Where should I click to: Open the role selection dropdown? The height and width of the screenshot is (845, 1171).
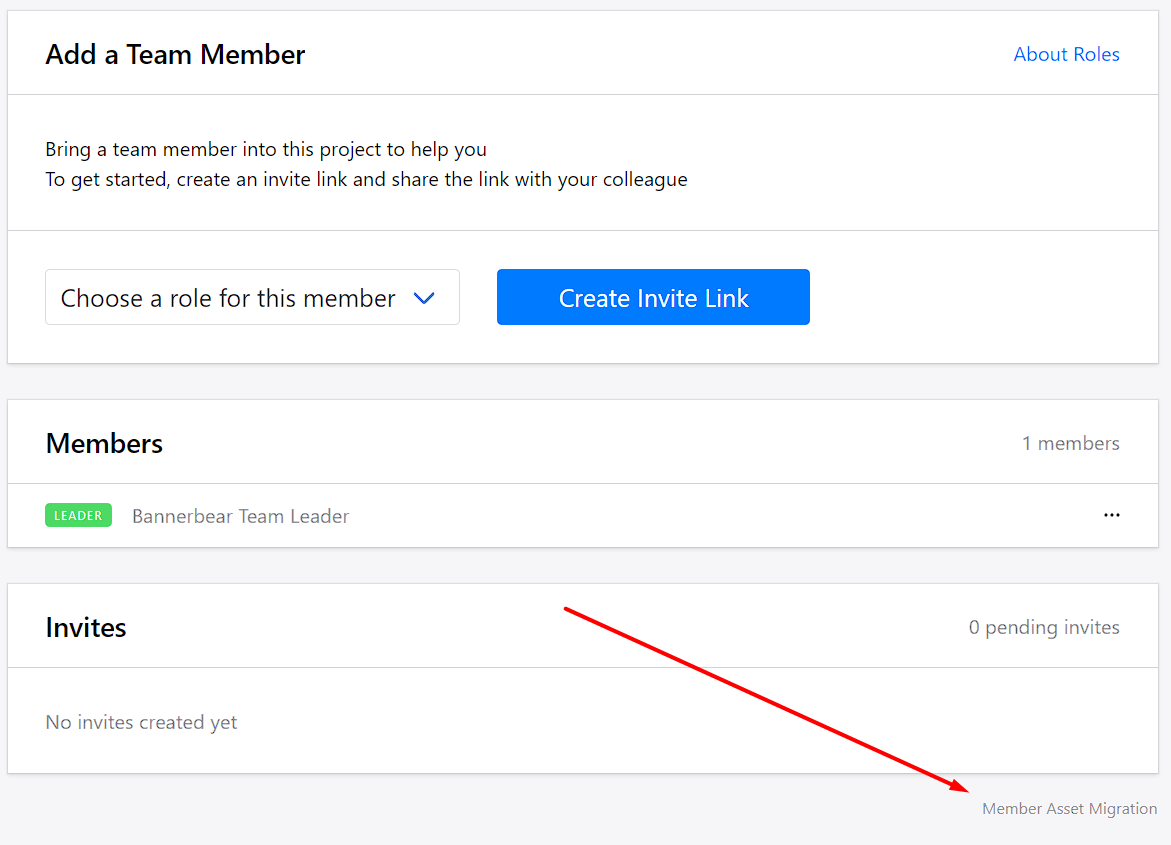(252, 297)
